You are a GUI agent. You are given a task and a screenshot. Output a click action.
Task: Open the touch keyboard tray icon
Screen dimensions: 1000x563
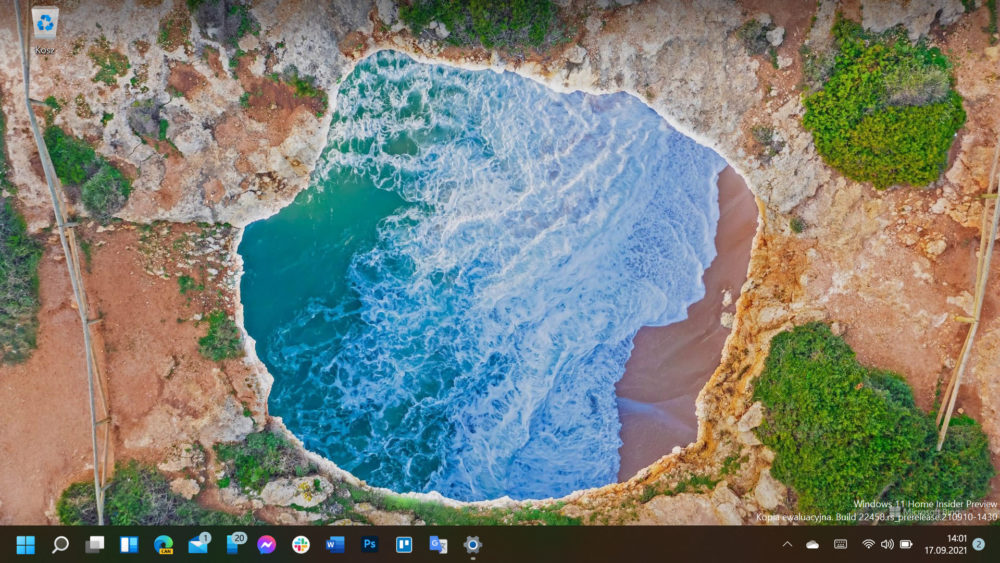pyautogui.click(x=841, y=545)
